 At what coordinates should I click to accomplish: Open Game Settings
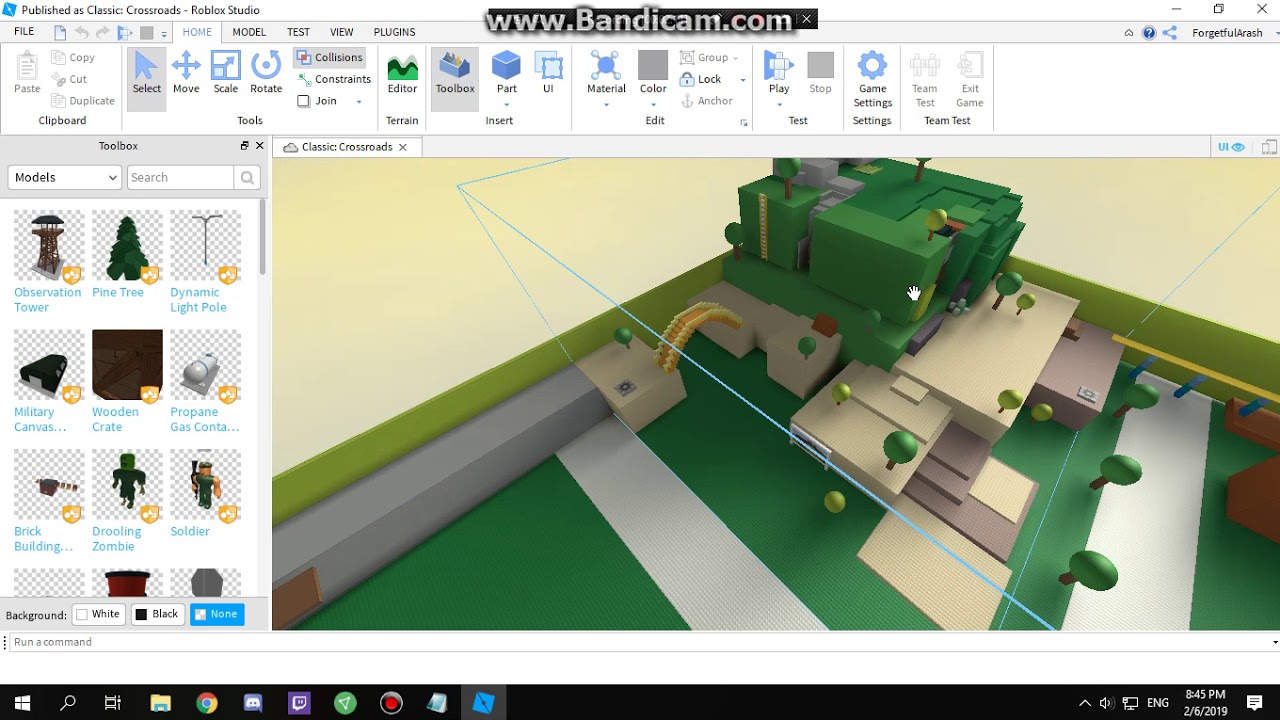tap(872, 79)
